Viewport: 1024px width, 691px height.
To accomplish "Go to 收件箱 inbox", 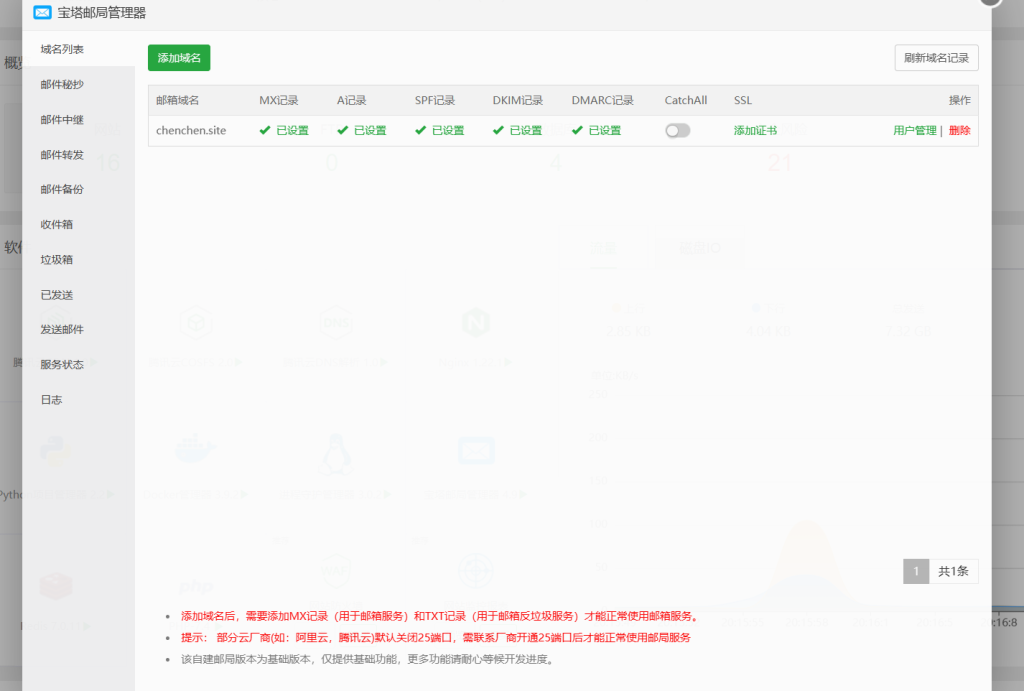I will [56, 225].
